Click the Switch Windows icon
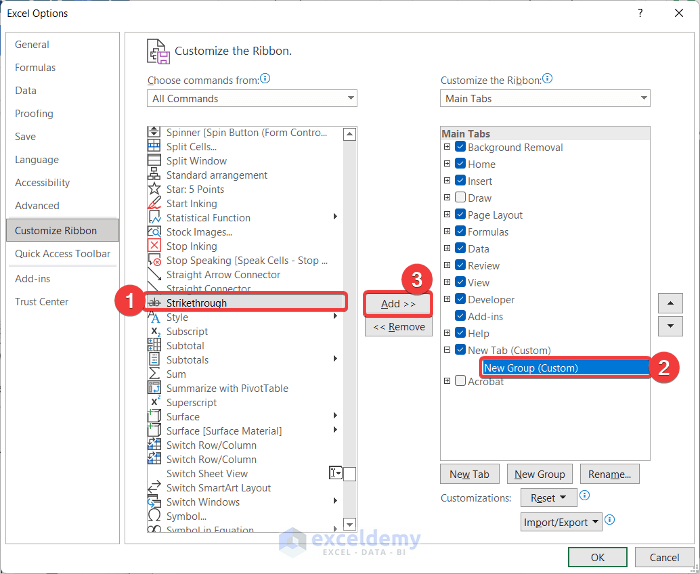 pos(154,502)
